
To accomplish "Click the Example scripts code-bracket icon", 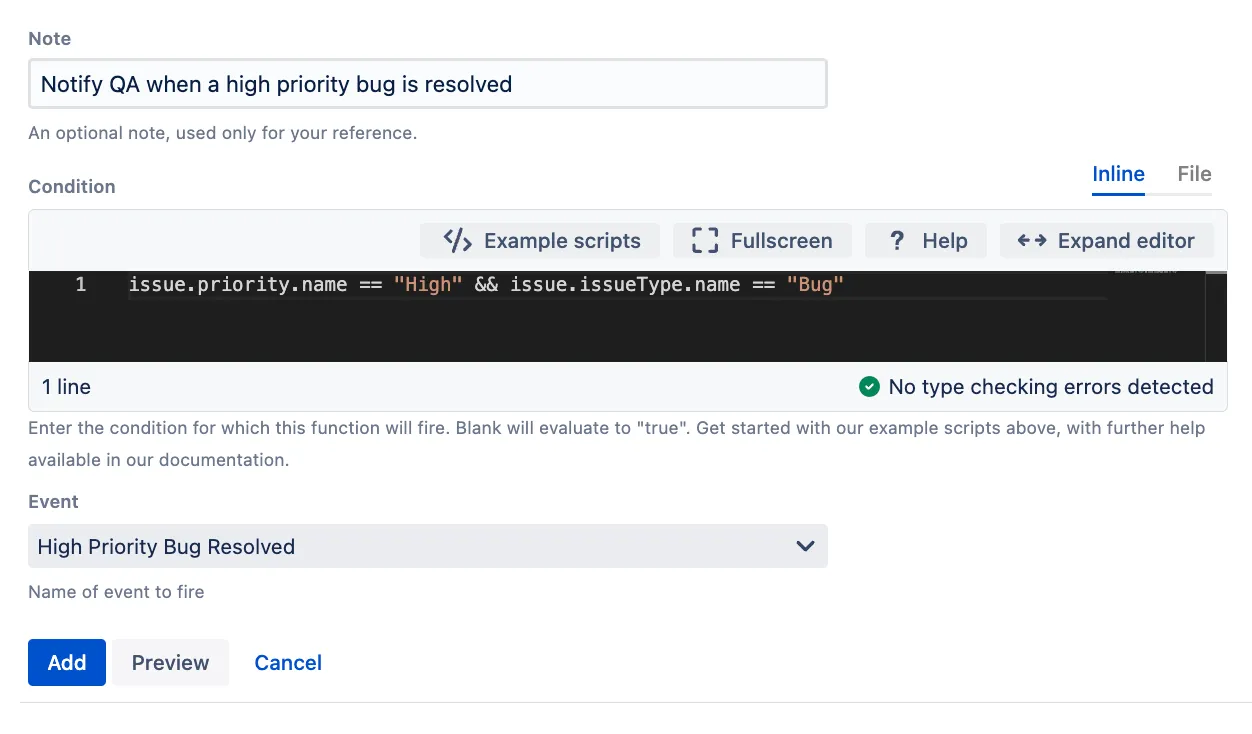I will [x=457, y=241].
